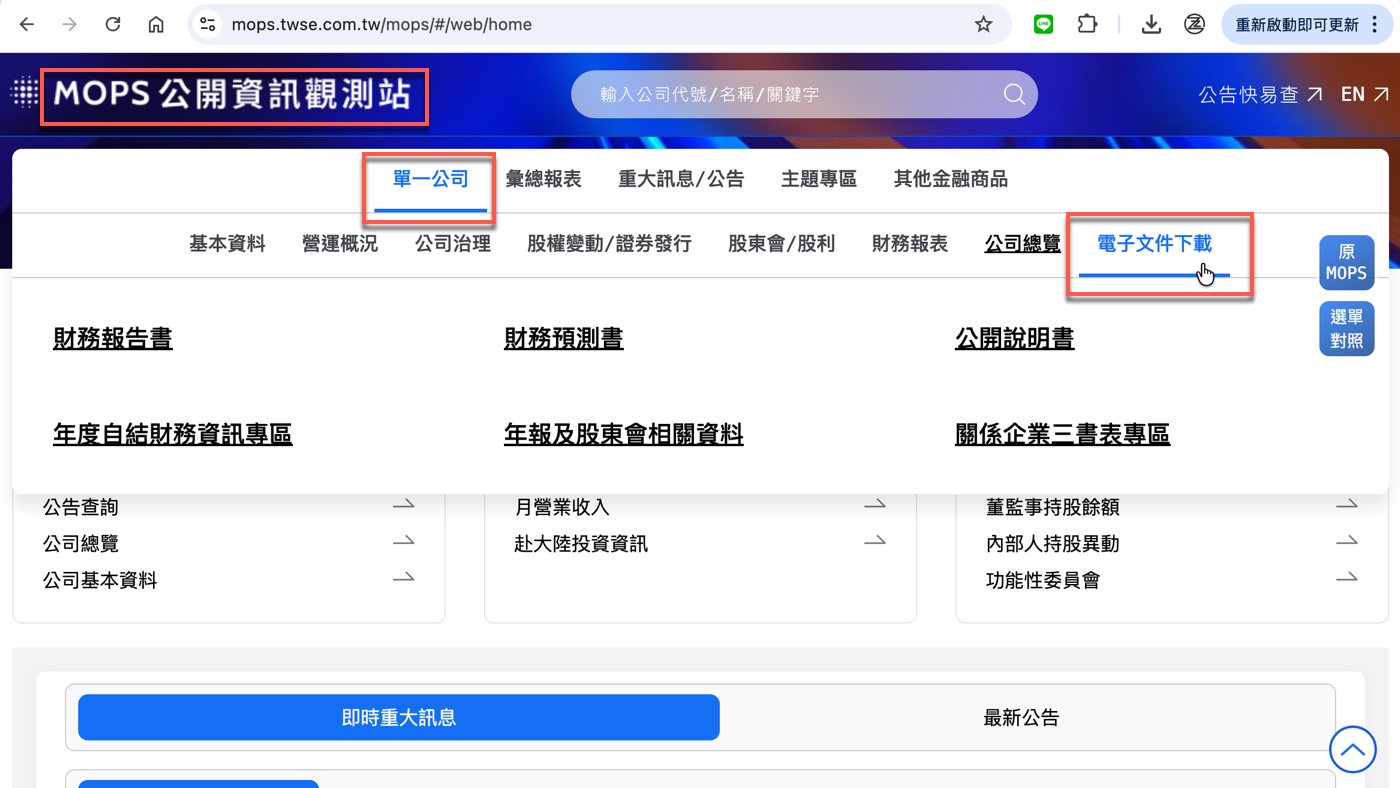Switch to the 彙總報表 tab

pyautogui.click(x=544, y=178)
